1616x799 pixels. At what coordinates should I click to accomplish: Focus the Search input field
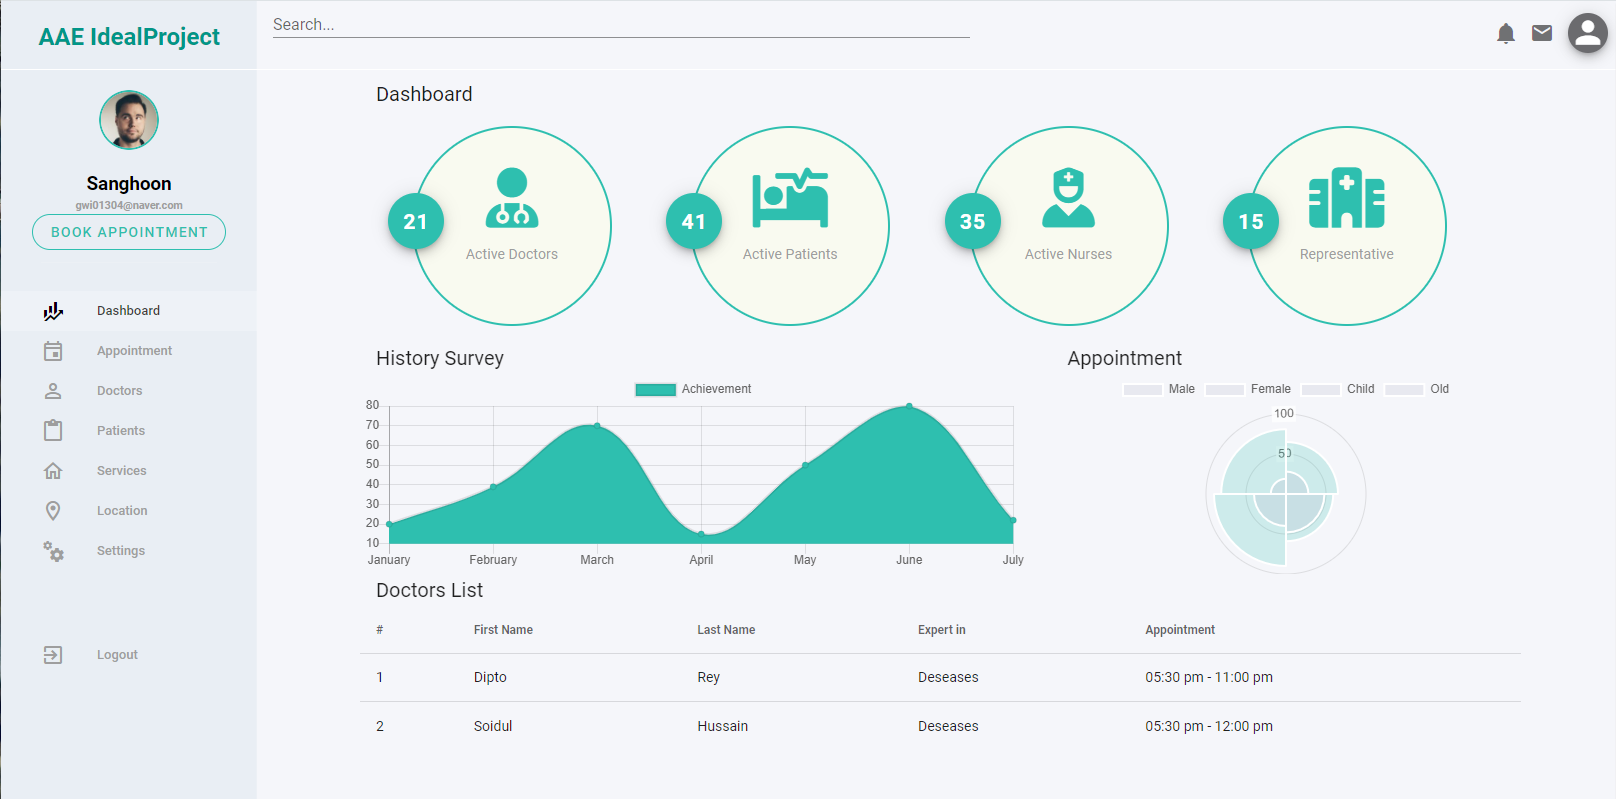coord(621,25)
